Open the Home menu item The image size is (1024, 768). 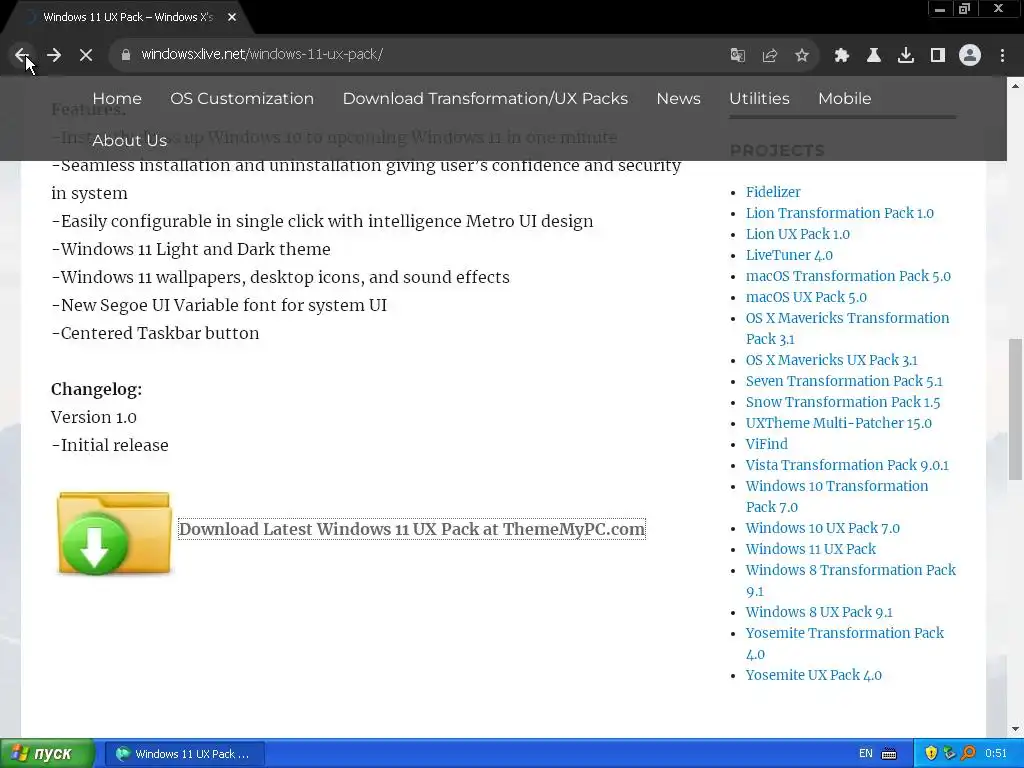[117, 99]
